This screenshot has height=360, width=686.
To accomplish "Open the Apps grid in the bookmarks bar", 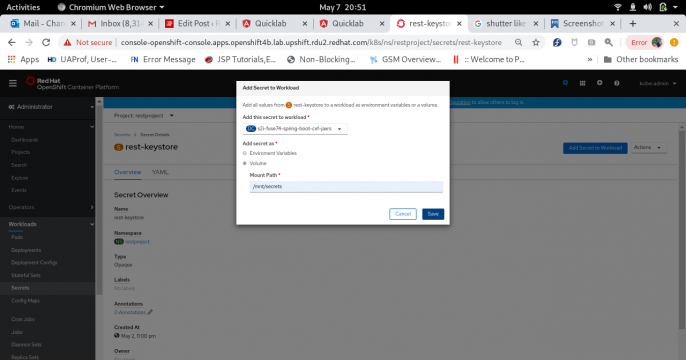I will (x=24, y=59).
